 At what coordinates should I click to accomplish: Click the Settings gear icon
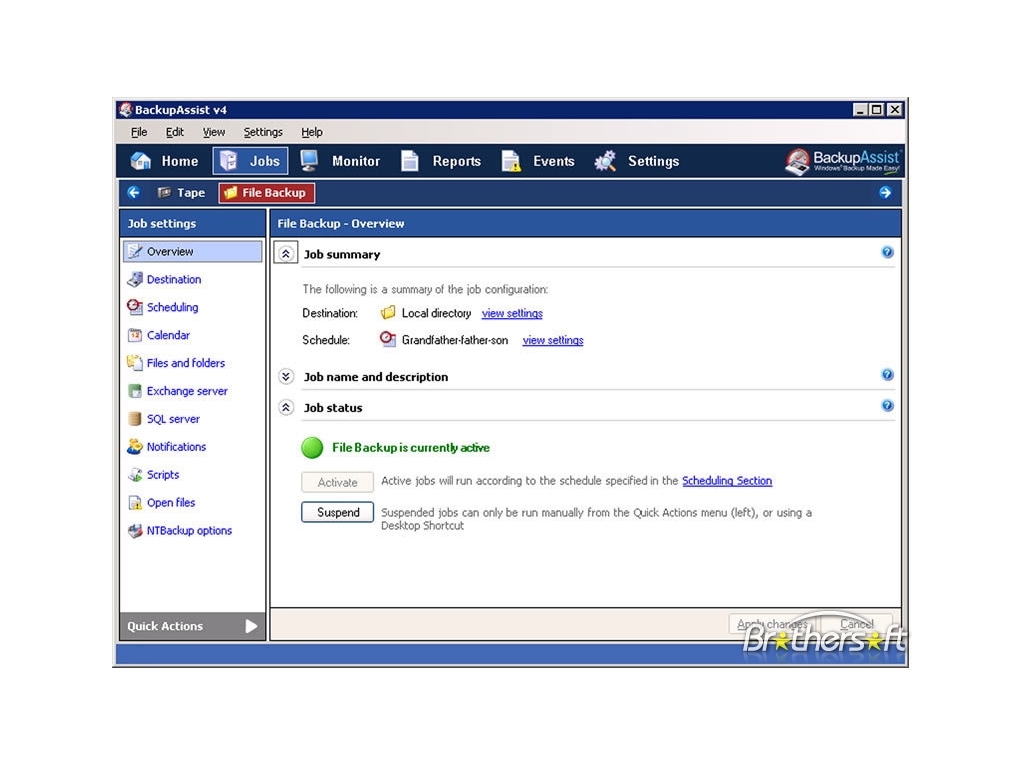pos(605,161)
